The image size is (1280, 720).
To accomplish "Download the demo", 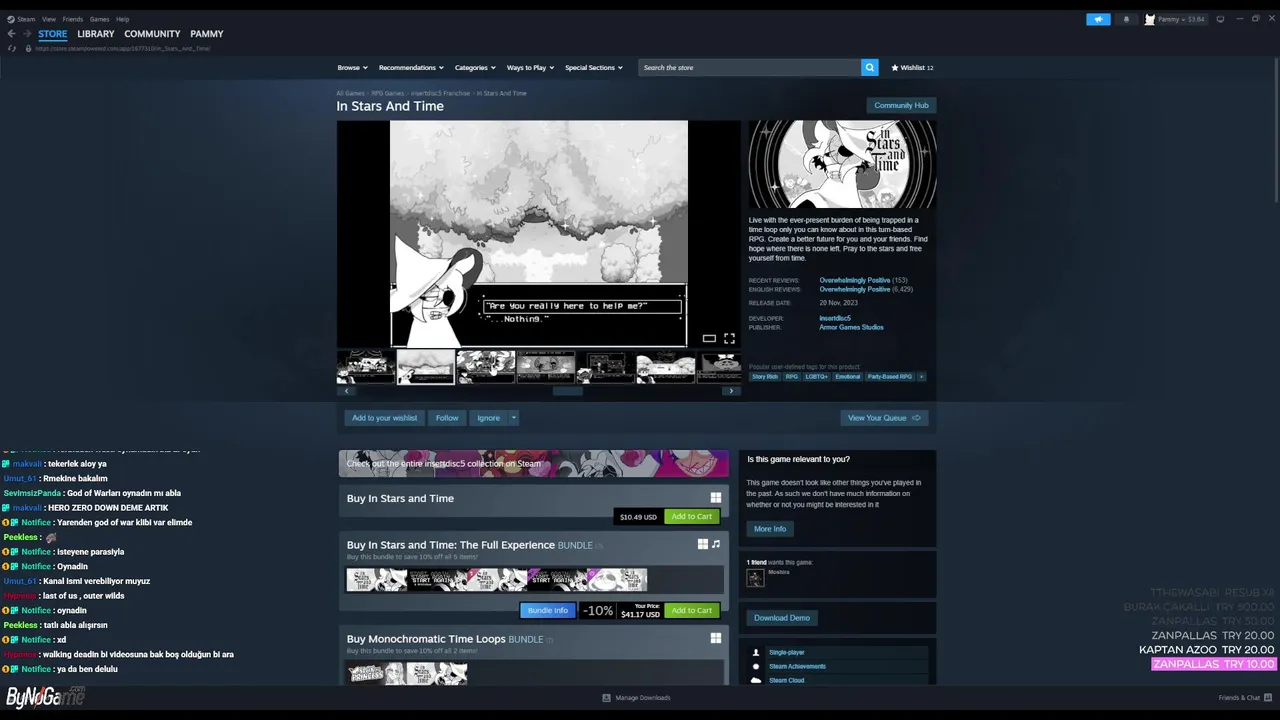I will [782, 618].
